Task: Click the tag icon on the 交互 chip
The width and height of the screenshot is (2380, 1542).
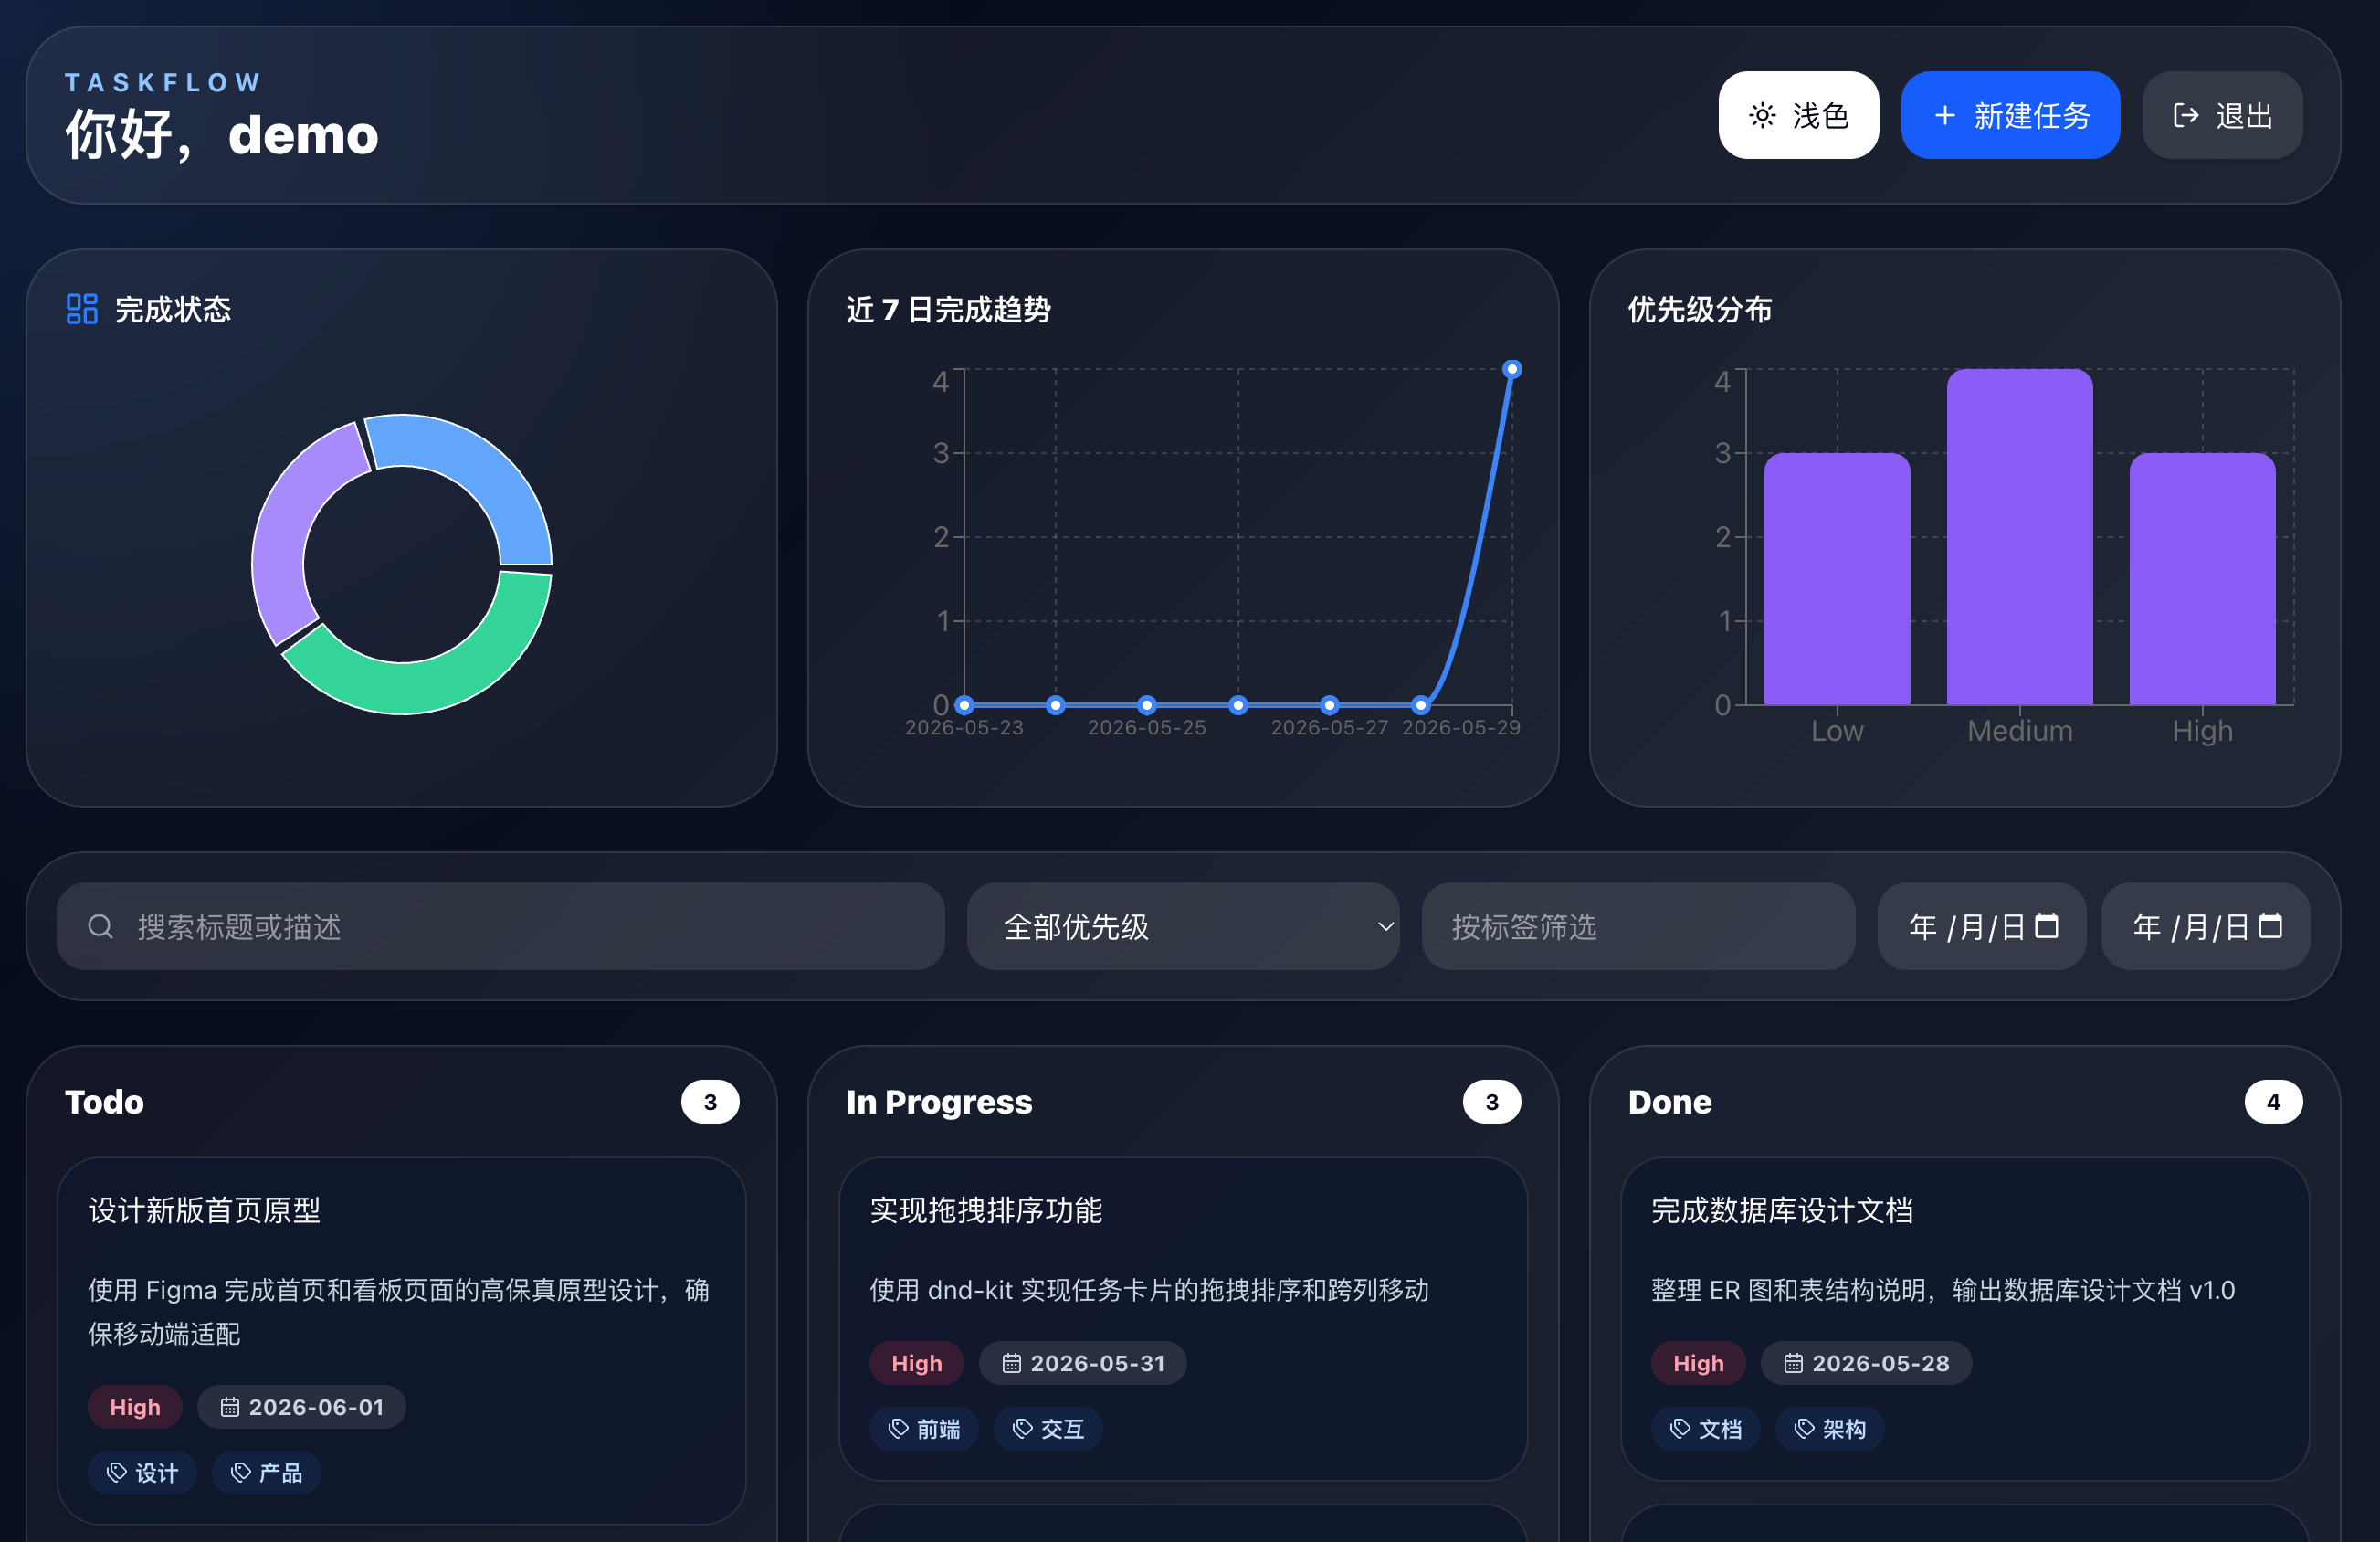Action: point(1022,1428)
